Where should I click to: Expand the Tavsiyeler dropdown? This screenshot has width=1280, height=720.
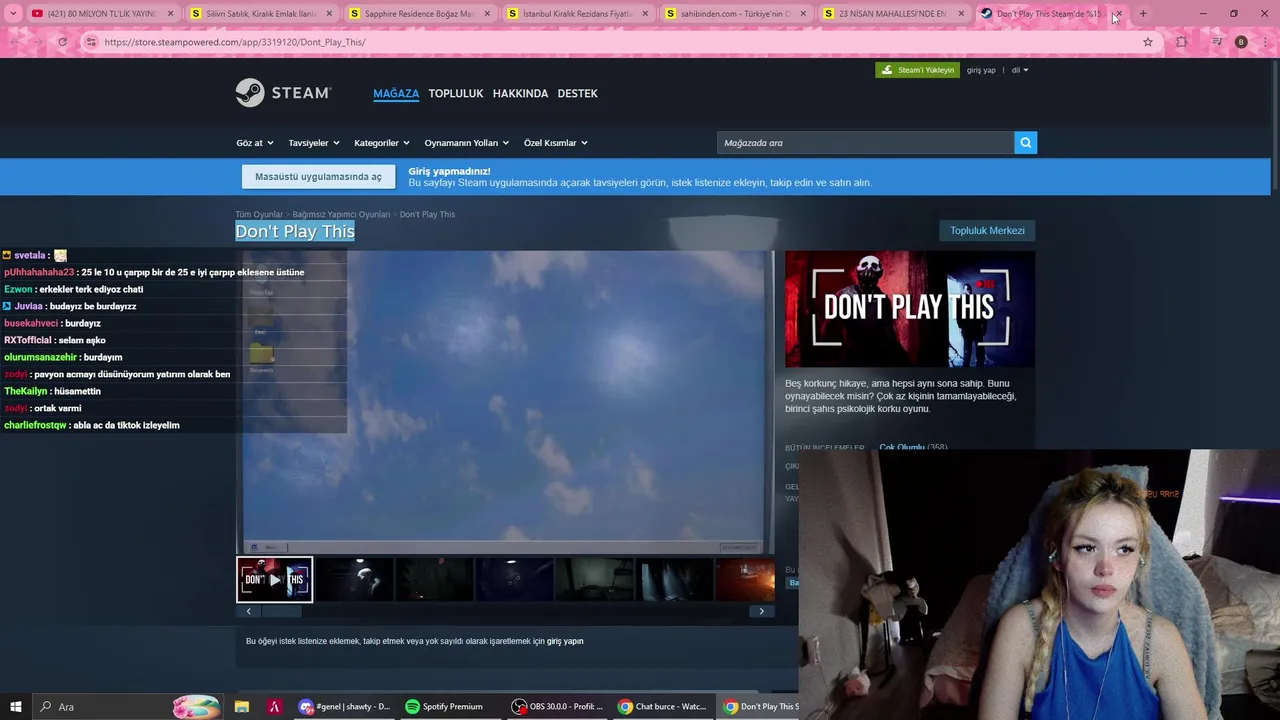pyautogui.click(x=314, y=143)
